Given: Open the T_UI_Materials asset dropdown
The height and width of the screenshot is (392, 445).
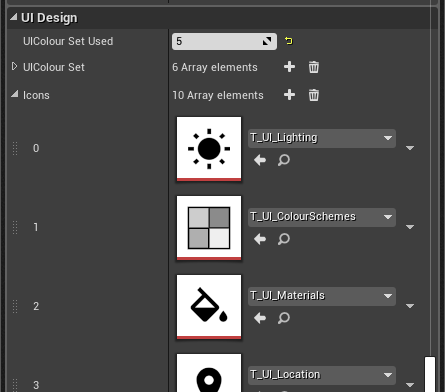Looking at the screenshot, I should 322,296.
